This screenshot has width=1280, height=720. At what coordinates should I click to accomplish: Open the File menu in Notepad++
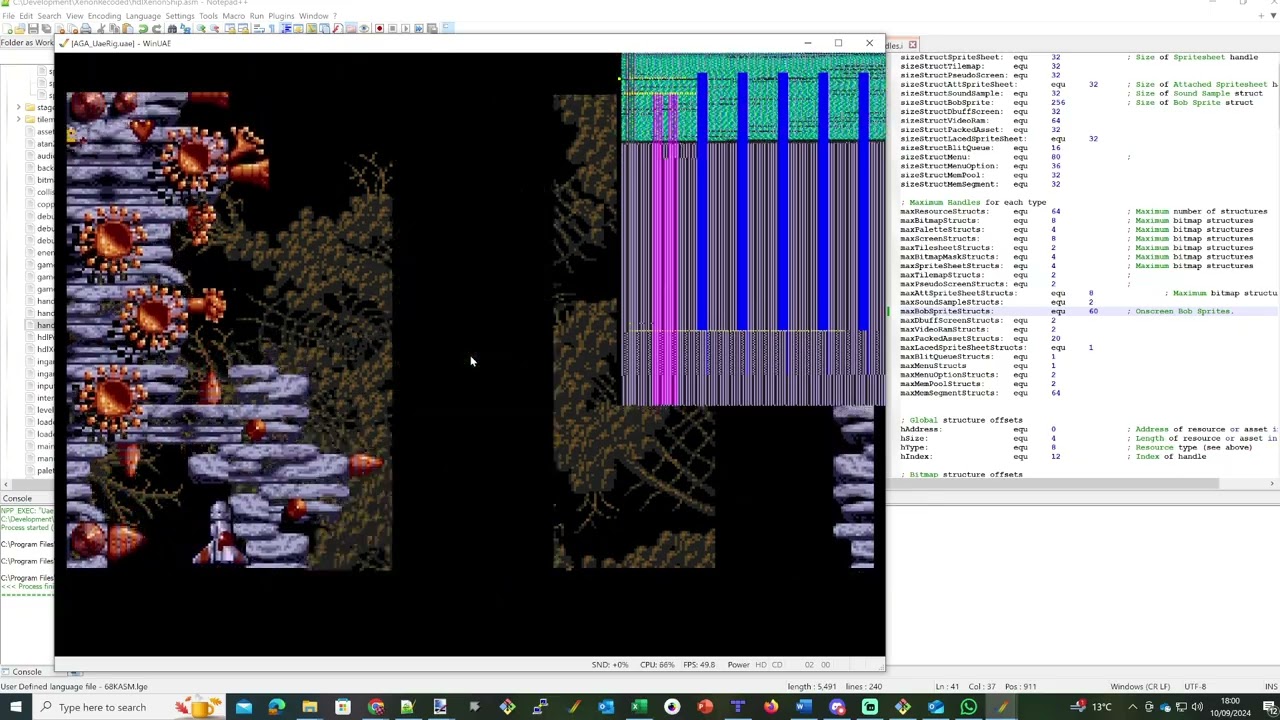(x=8, y=16)
